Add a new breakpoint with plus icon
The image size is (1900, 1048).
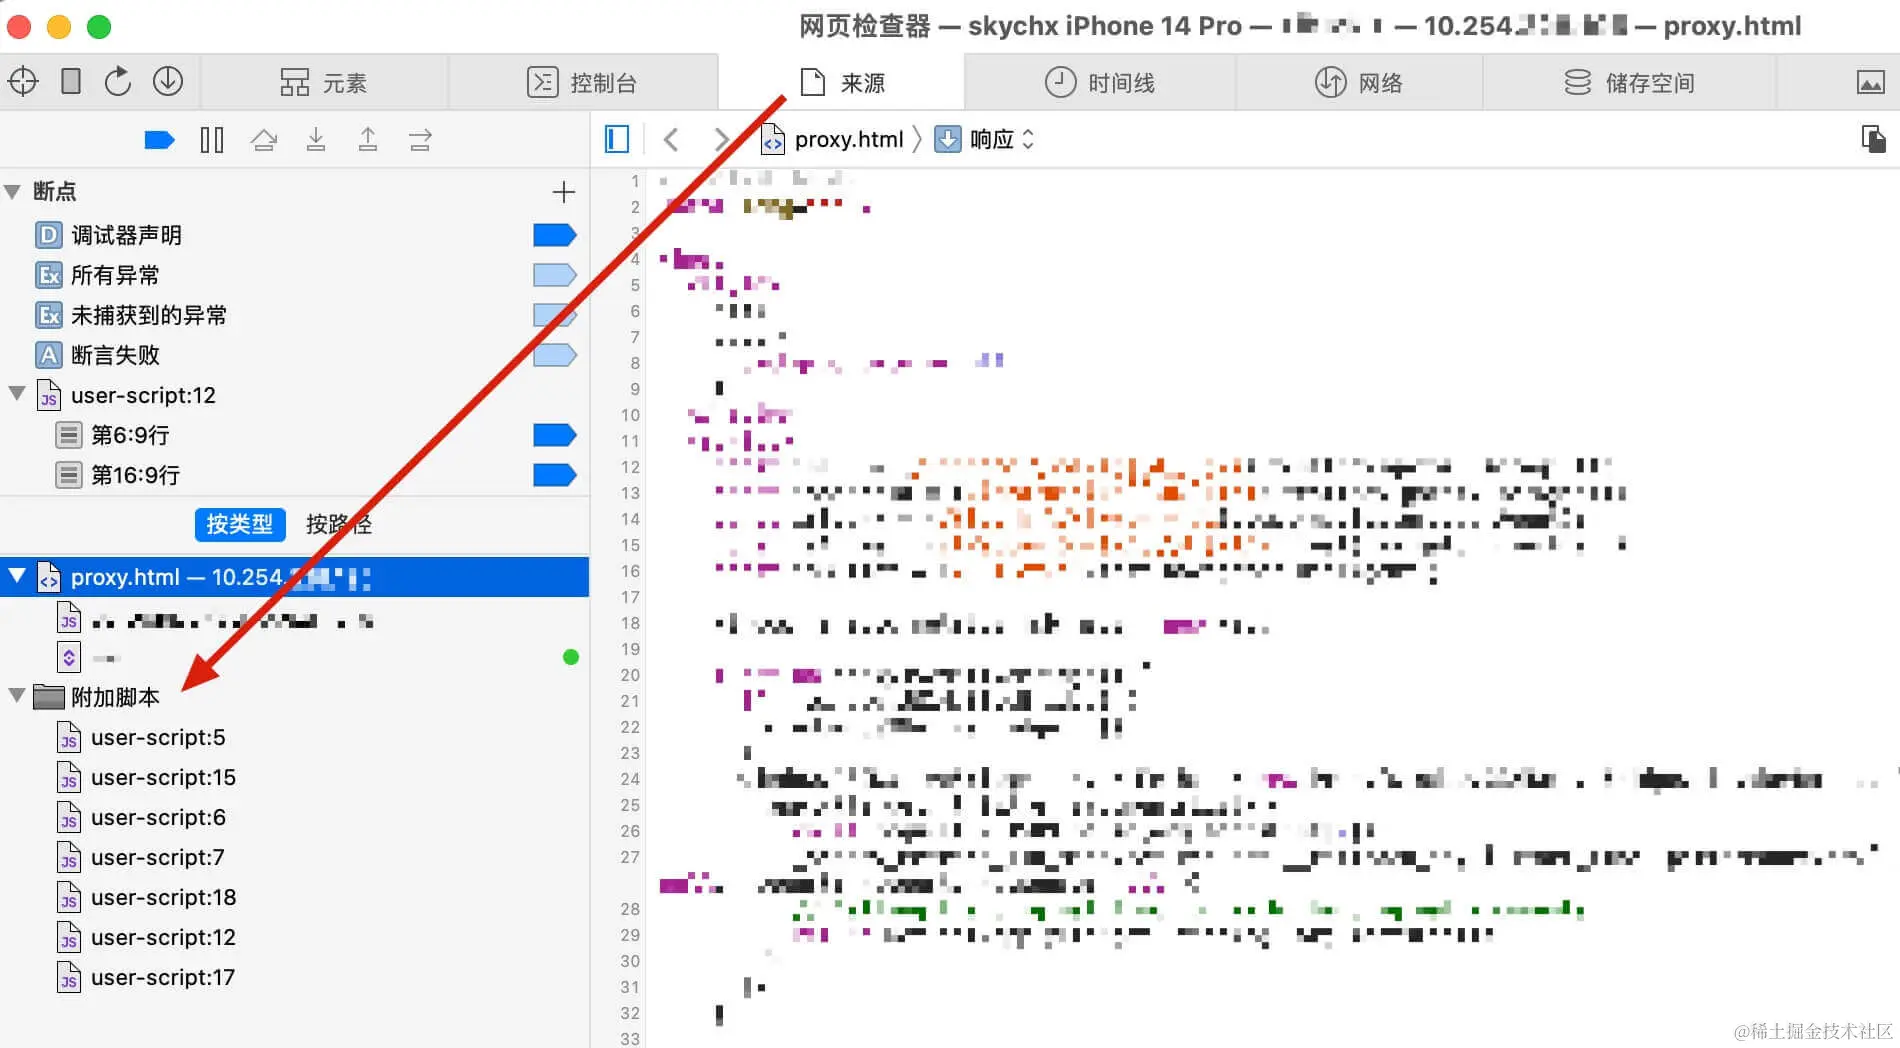point(564,191)
